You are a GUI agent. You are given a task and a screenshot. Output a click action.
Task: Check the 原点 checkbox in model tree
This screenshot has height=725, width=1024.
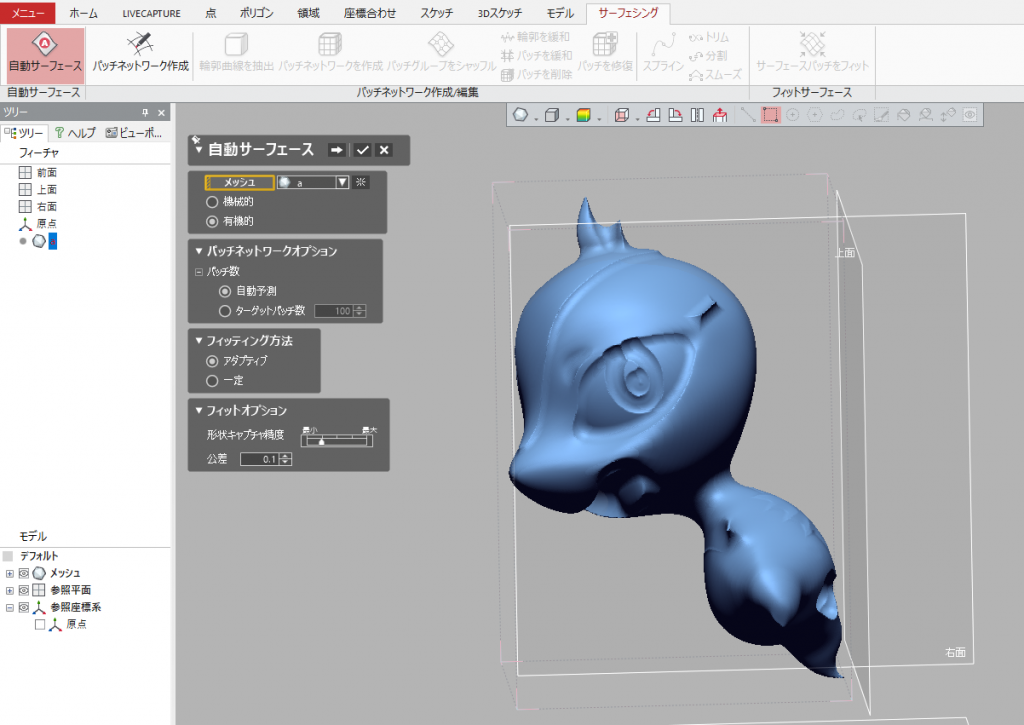tap(40, 624)
